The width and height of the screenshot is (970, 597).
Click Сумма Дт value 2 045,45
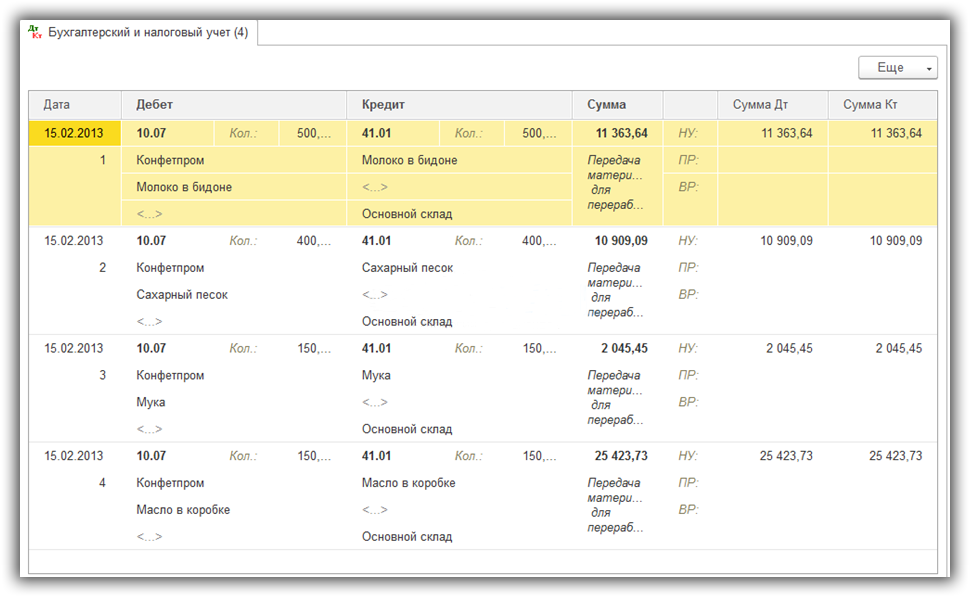point(789,348)
